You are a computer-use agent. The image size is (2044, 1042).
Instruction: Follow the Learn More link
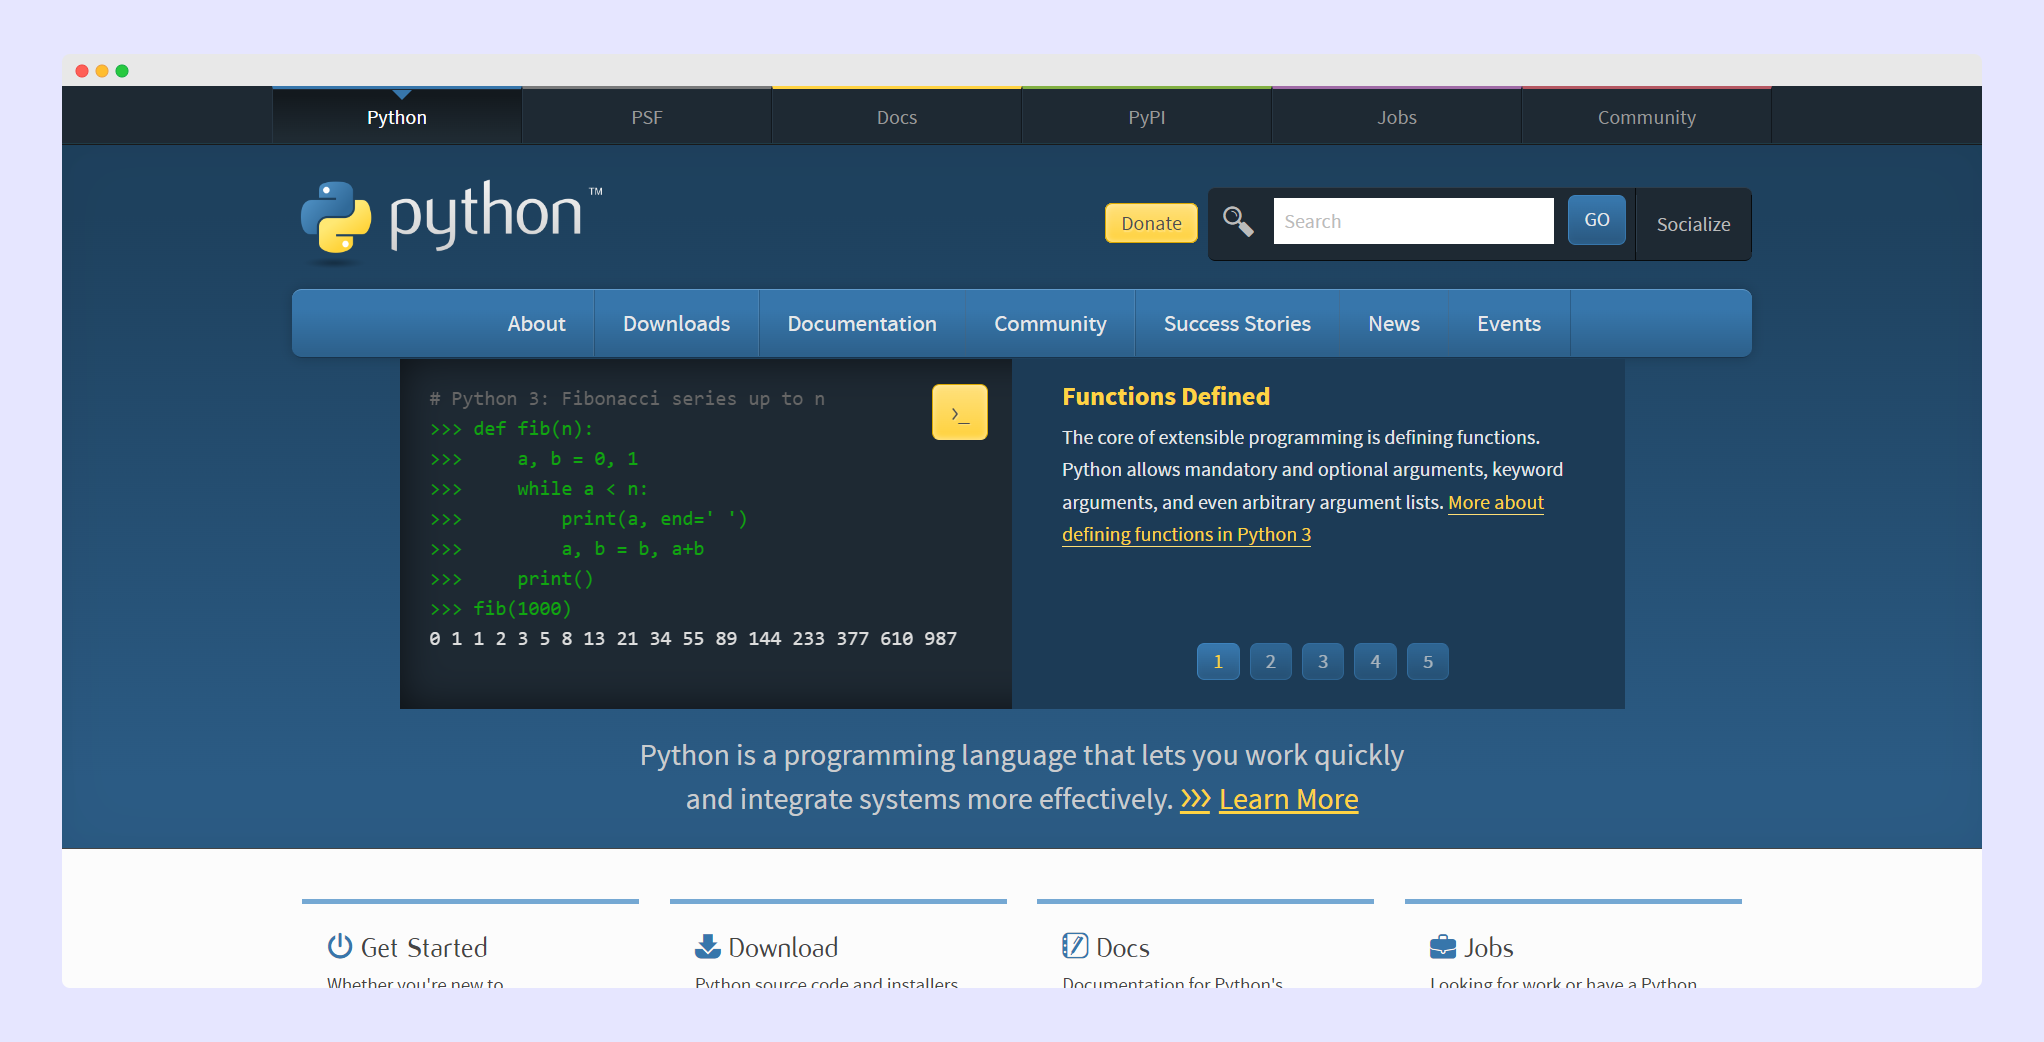[1288, 799]
